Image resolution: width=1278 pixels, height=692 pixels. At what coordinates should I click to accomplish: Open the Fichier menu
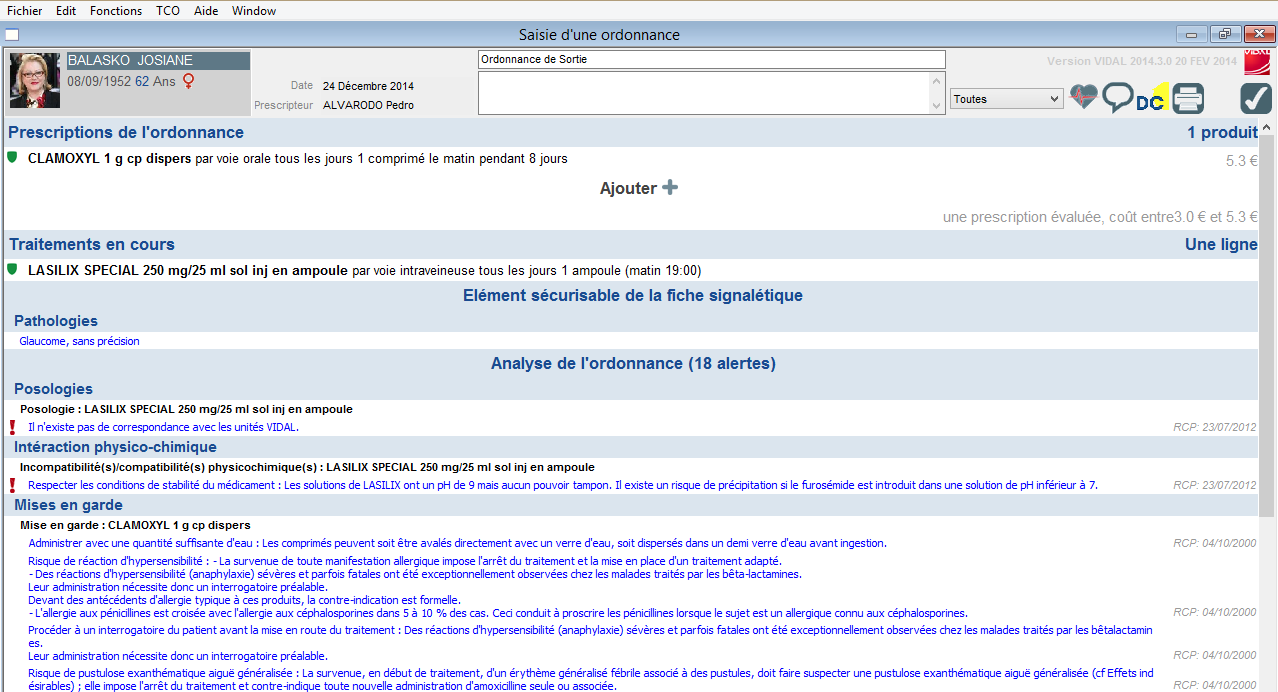click(25, 11)
